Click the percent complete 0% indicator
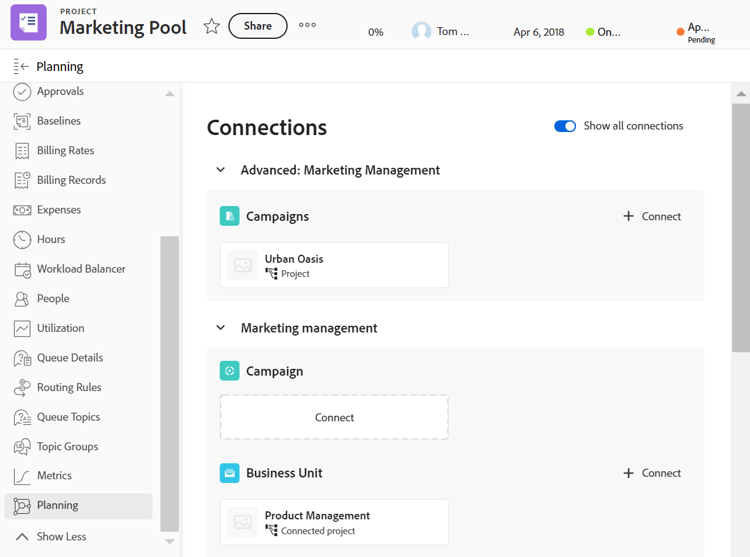The width and height of the screenshot is (750, 557). [x=376, y=32]
